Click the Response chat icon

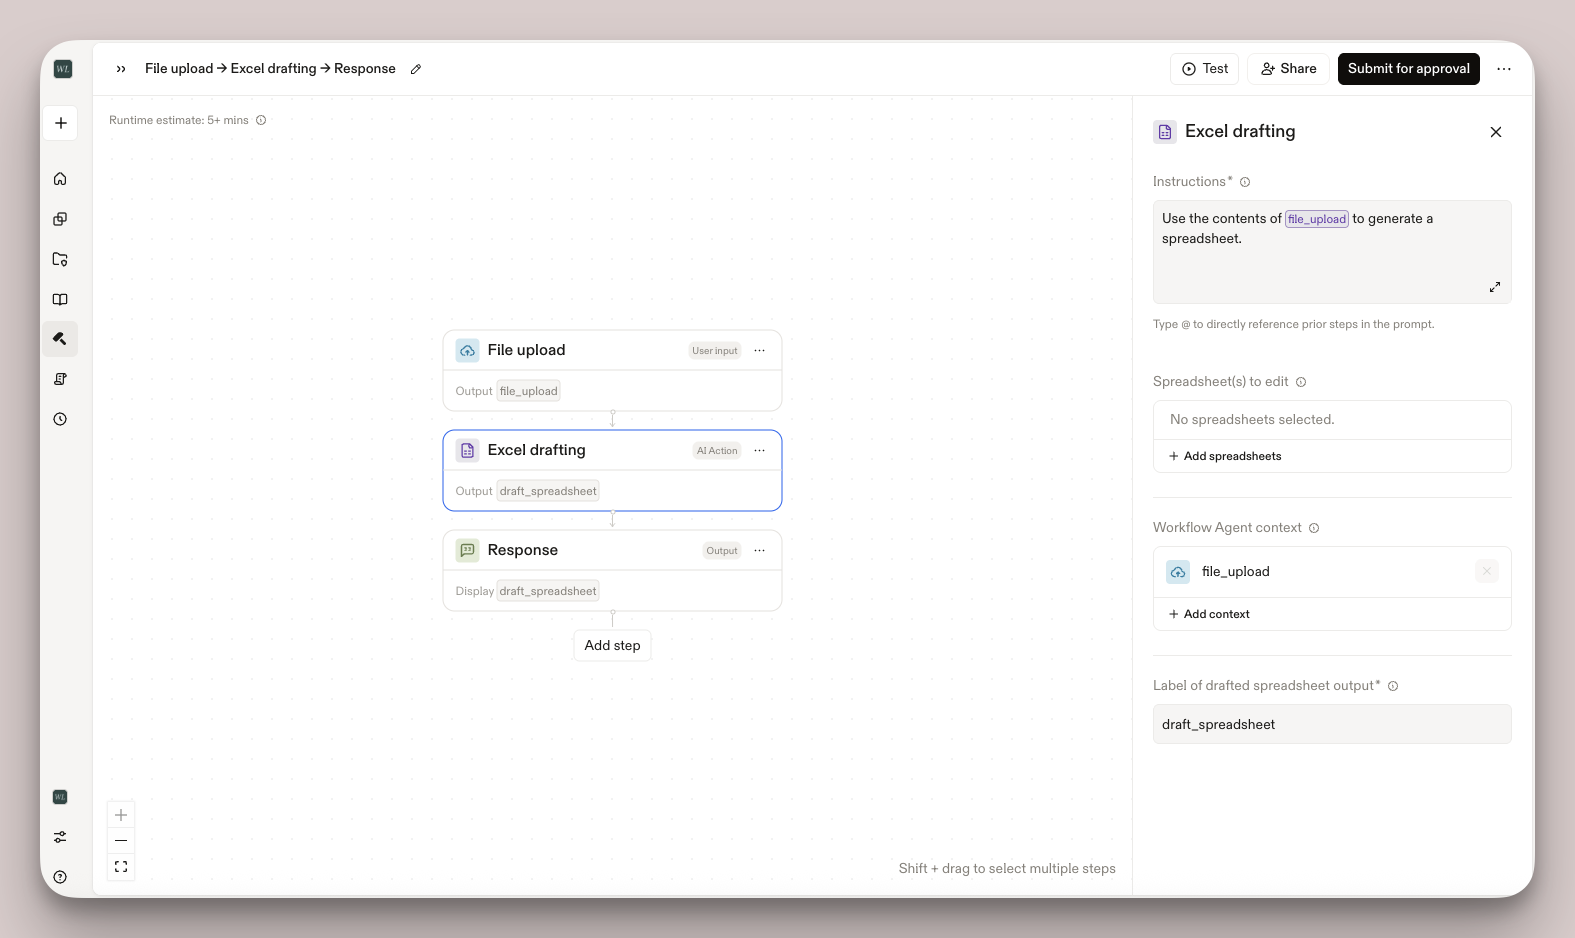pyautogui.click(x=467, y=550)
